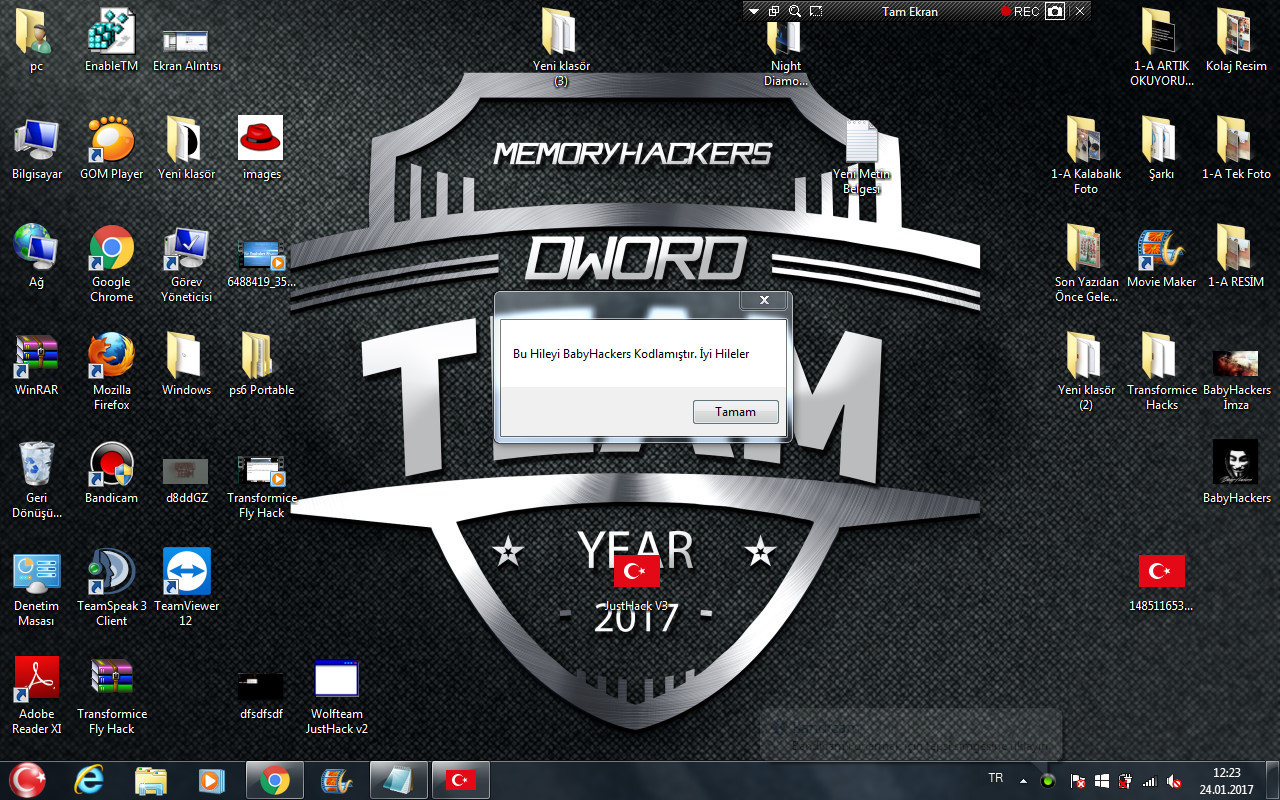Launch the Bandicam desktop shortcut
This screenshot has width=1280, height=800.
(112, 472)
